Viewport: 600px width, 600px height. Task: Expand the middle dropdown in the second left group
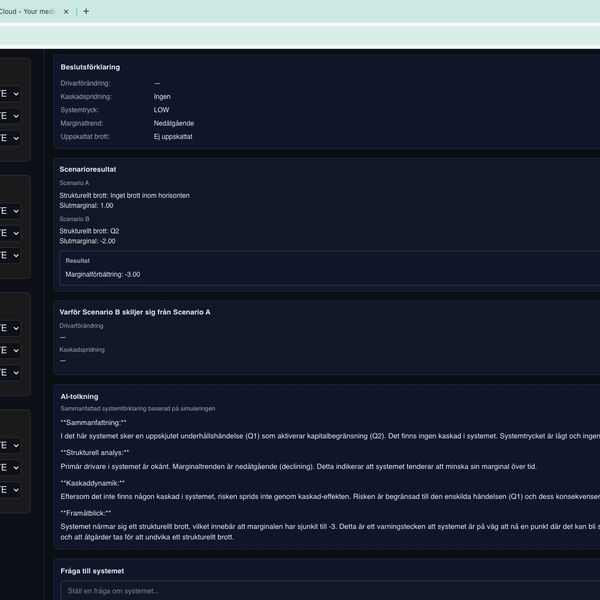[x=9, y=233]
